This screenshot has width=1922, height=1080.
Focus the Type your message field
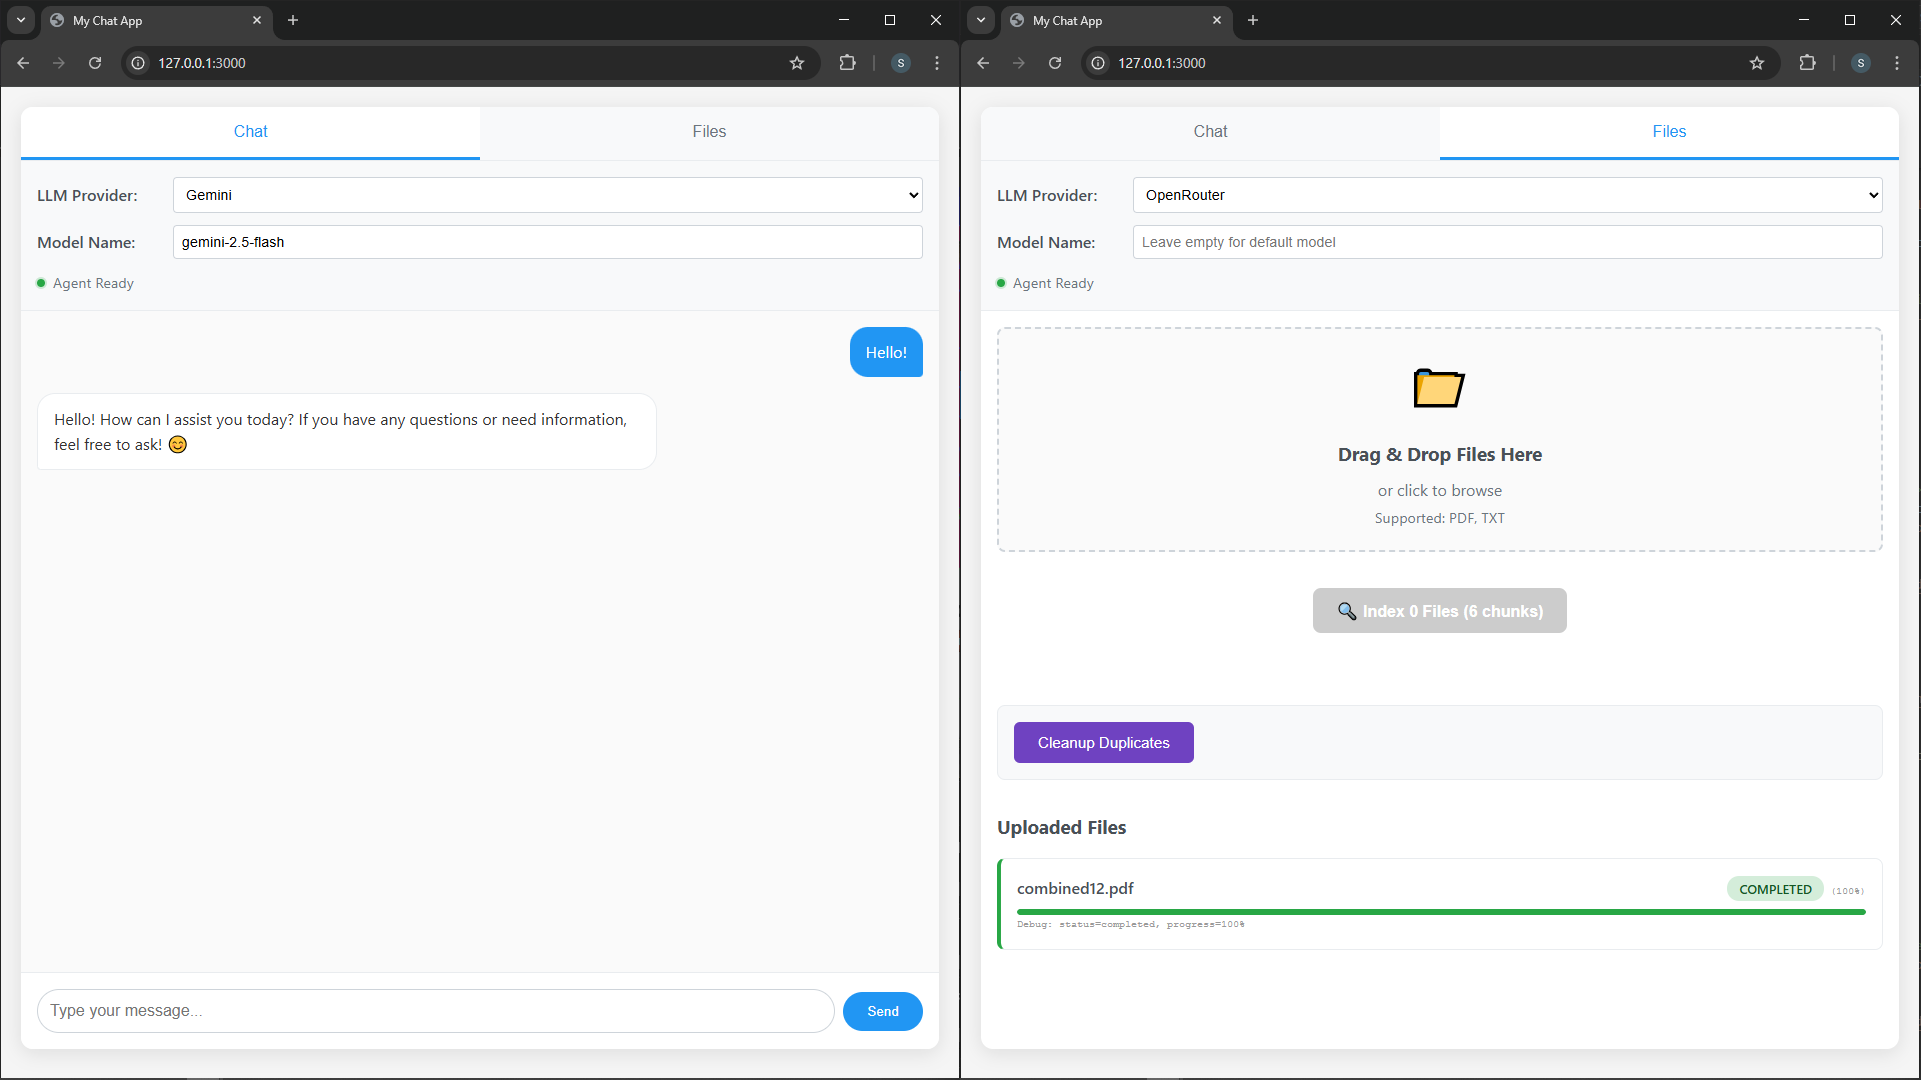(x=436, y=1011)
